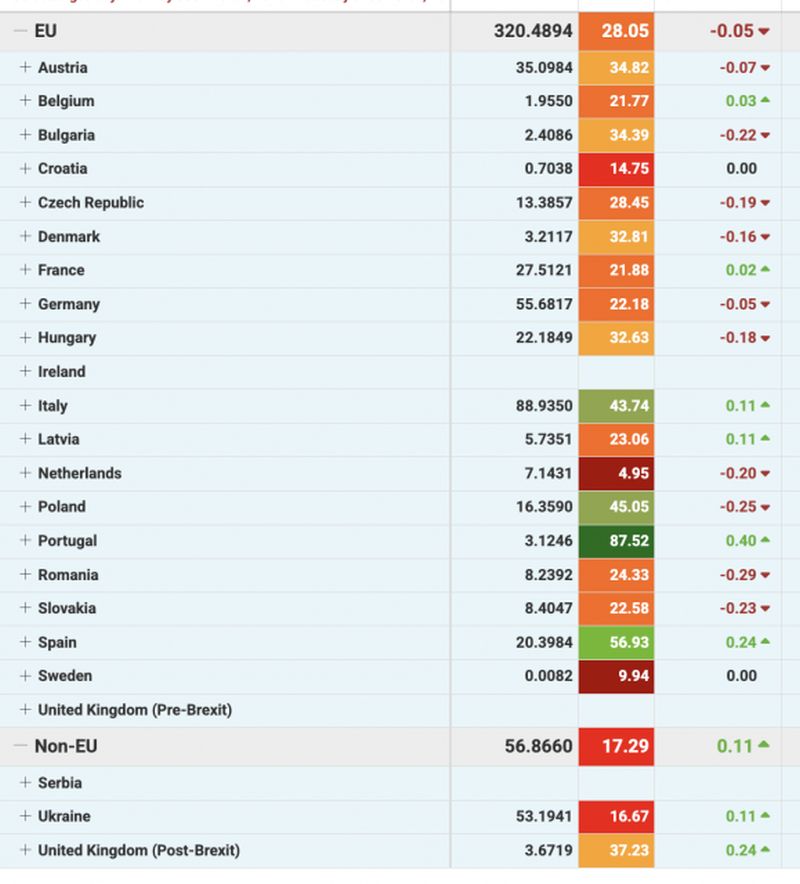
Task: Click the plus icon beside Belgium
Action: [26, 101]
